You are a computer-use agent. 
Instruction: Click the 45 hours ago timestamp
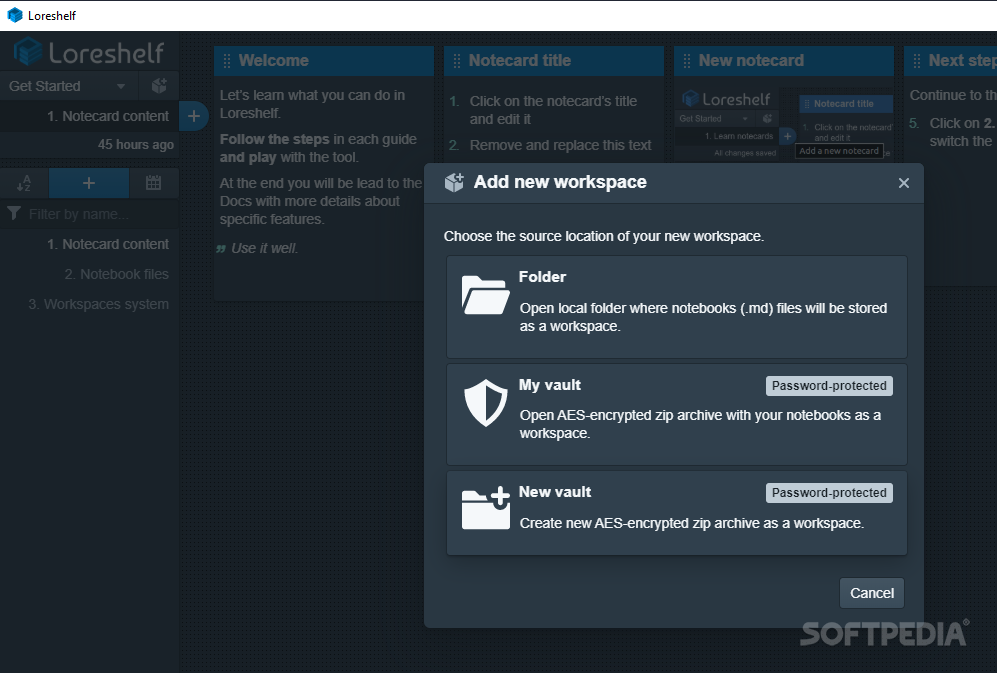[x=135, y=144]
